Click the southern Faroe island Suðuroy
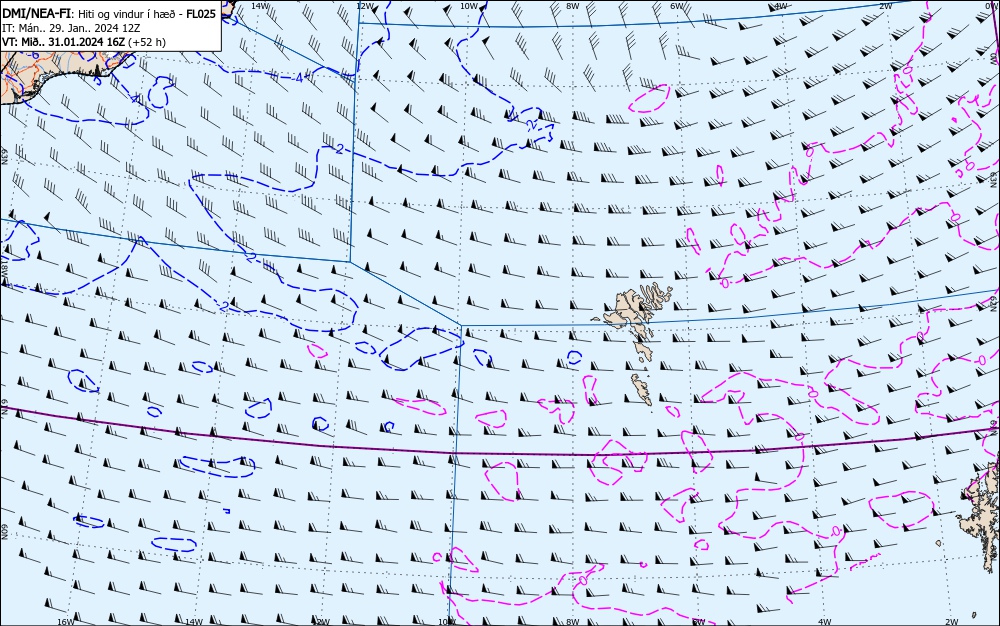The width and height of the screenshot is (1000, 626). (642, 389)
